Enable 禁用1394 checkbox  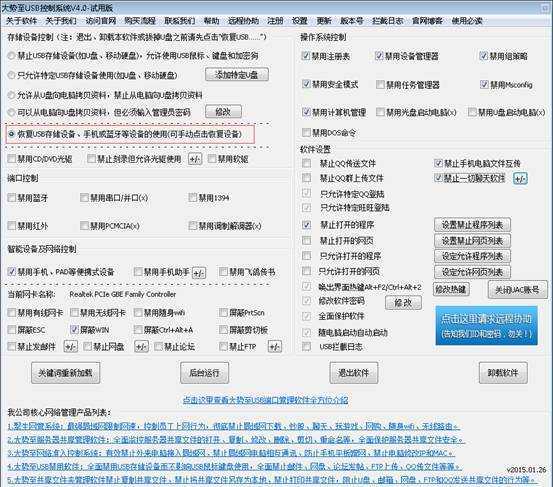(193, 197)
